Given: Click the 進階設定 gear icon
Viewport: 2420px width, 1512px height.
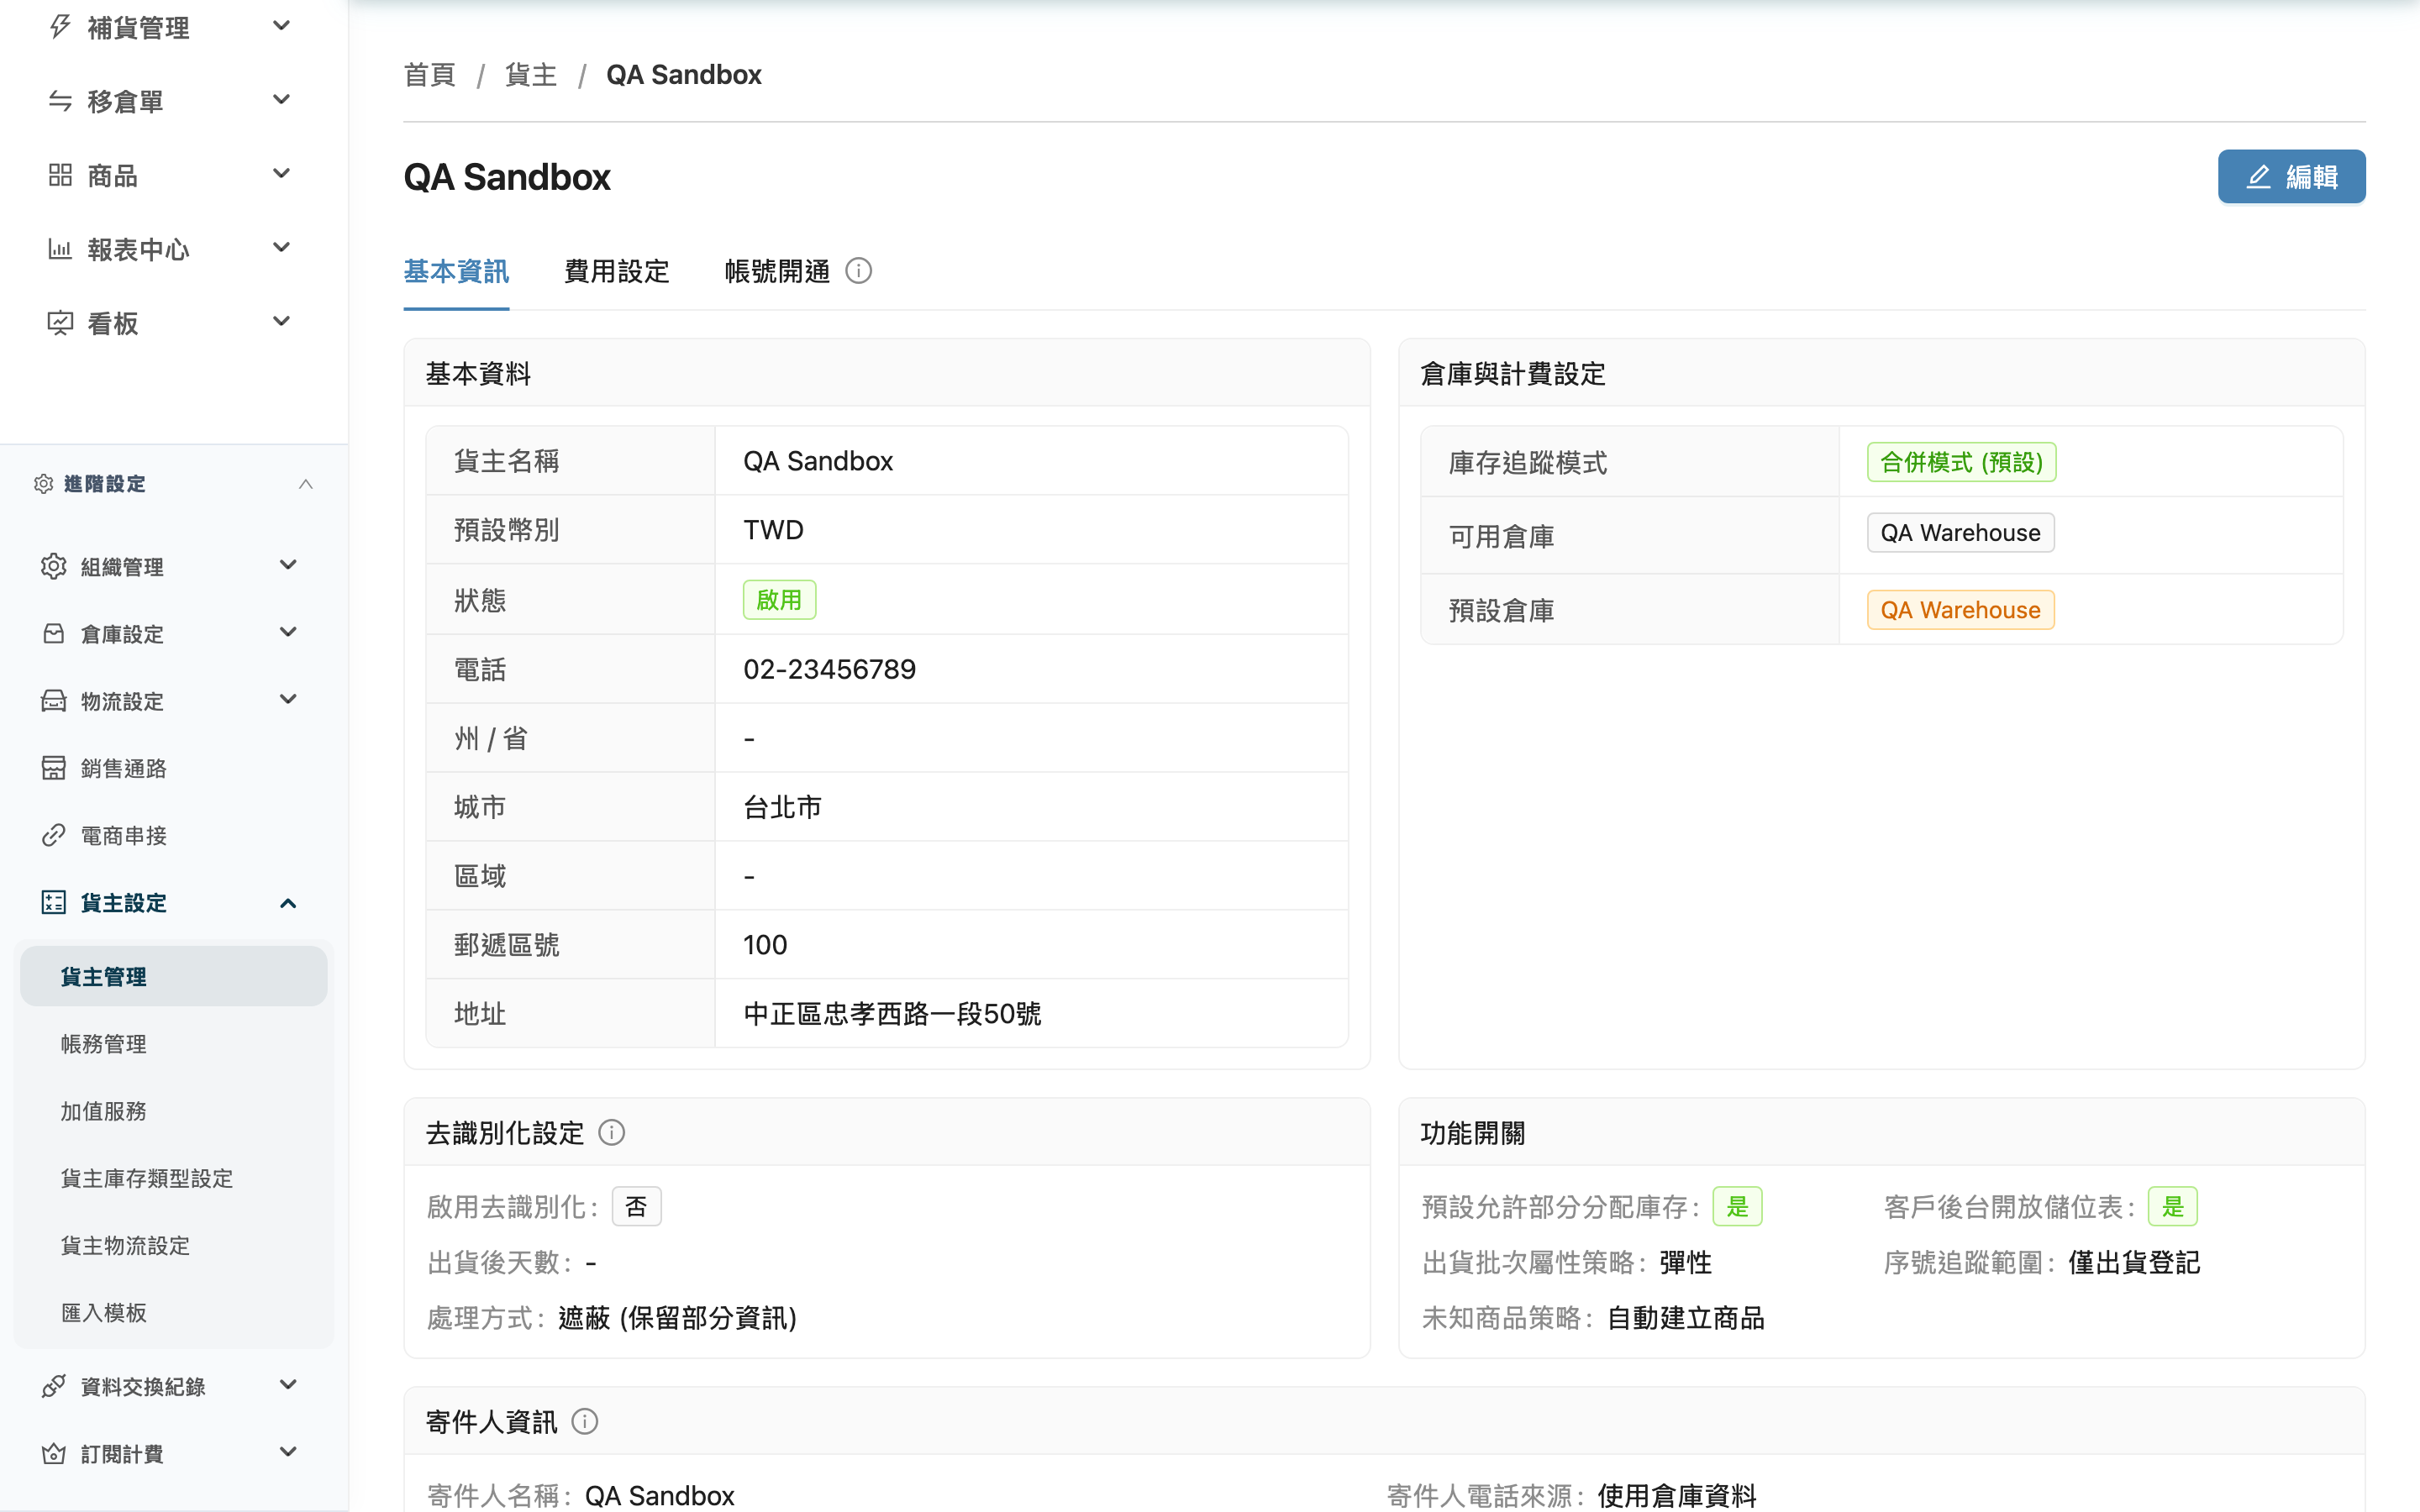Looking at the screenshot, I should tap(43, 484).
